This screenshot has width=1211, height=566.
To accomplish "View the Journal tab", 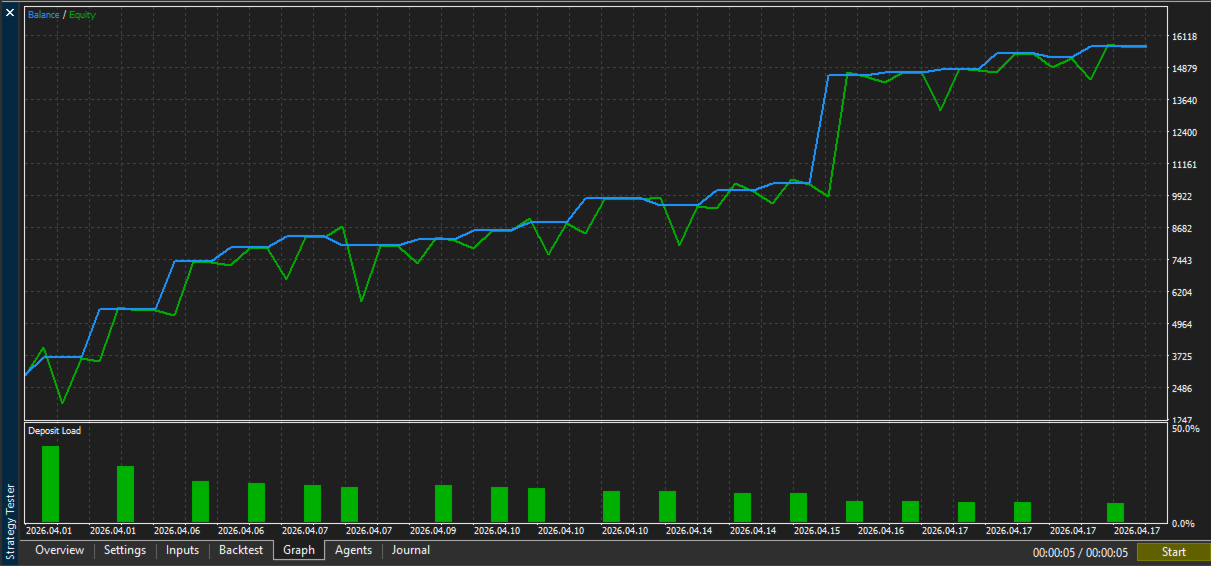I will (411, 550).
